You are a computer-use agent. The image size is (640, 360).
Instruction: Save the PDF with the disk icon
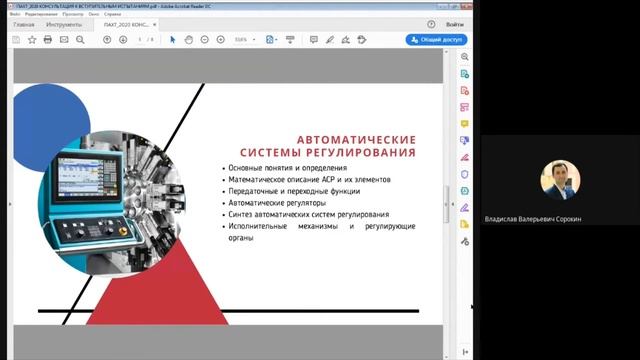(16, 40)
